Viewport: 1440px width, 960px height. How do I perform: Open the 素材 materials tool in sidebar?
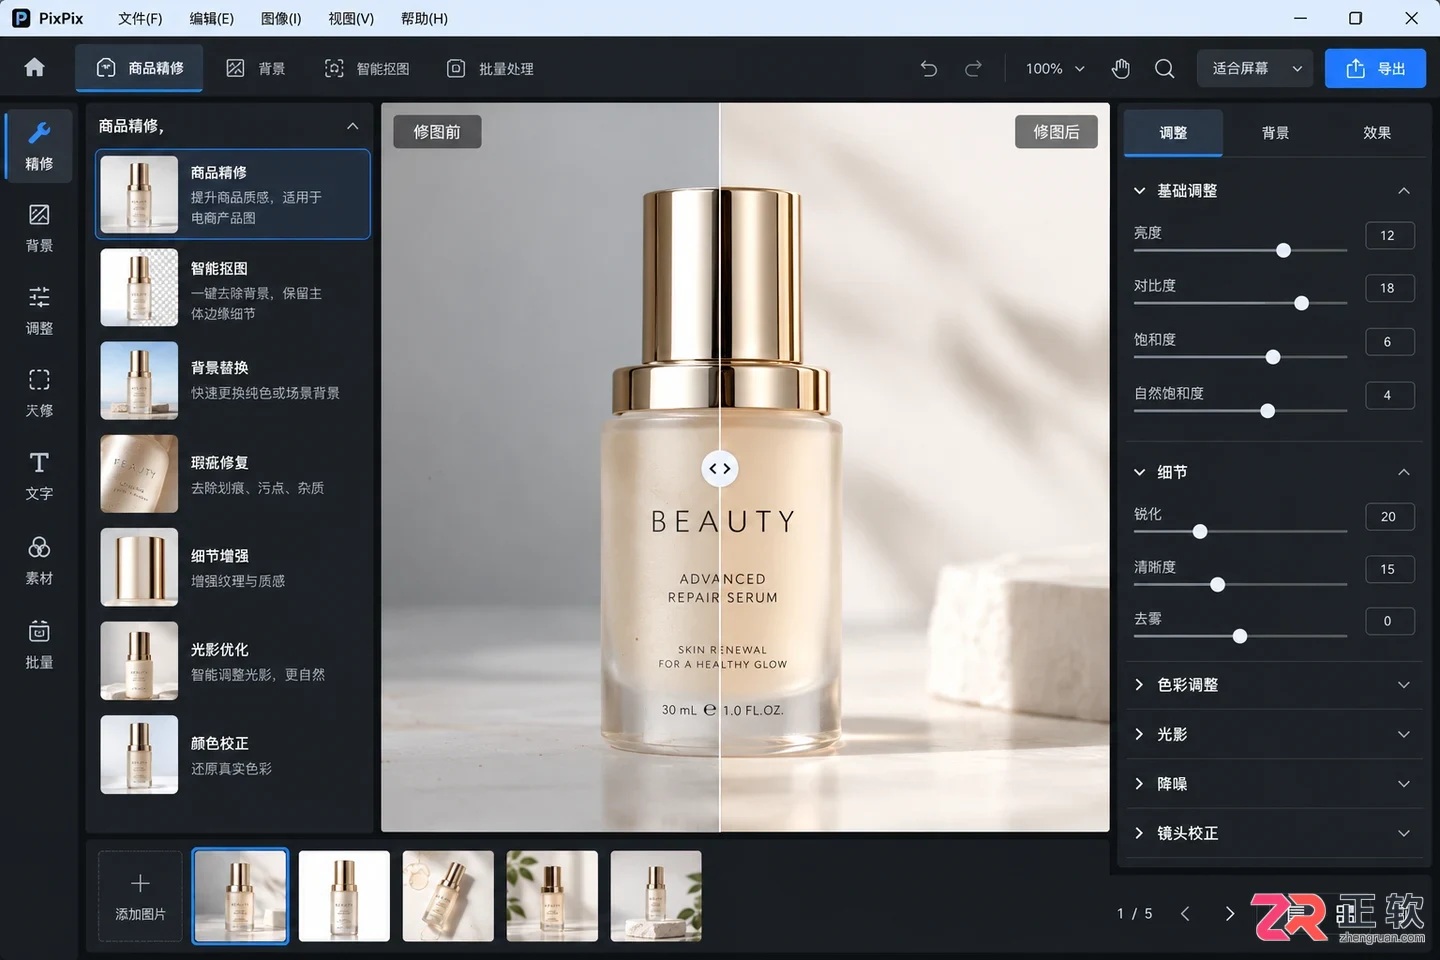(x=39, y=561)
